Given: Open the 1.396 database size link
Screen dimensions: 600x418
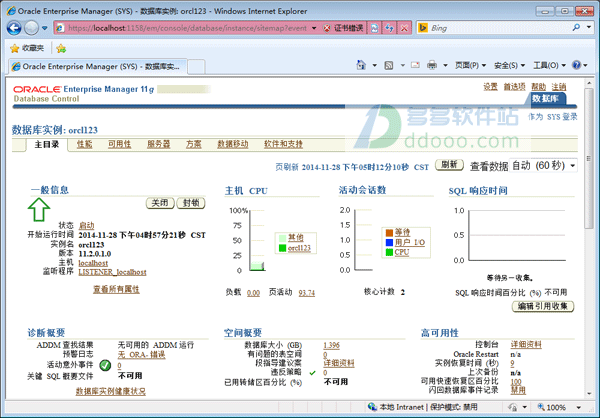Looking at the screenshot, I should point(331,345).
